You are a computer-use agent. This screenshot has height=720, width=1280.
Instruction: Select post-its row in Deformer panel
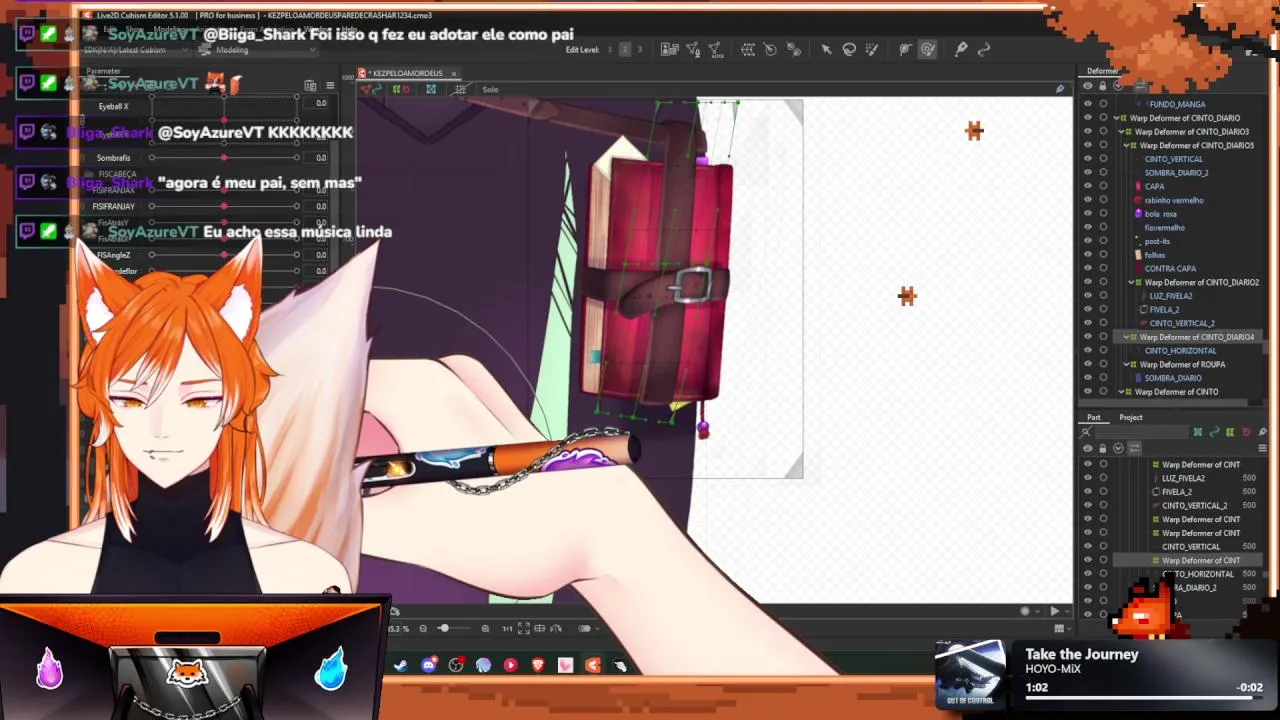(1157, 241)
